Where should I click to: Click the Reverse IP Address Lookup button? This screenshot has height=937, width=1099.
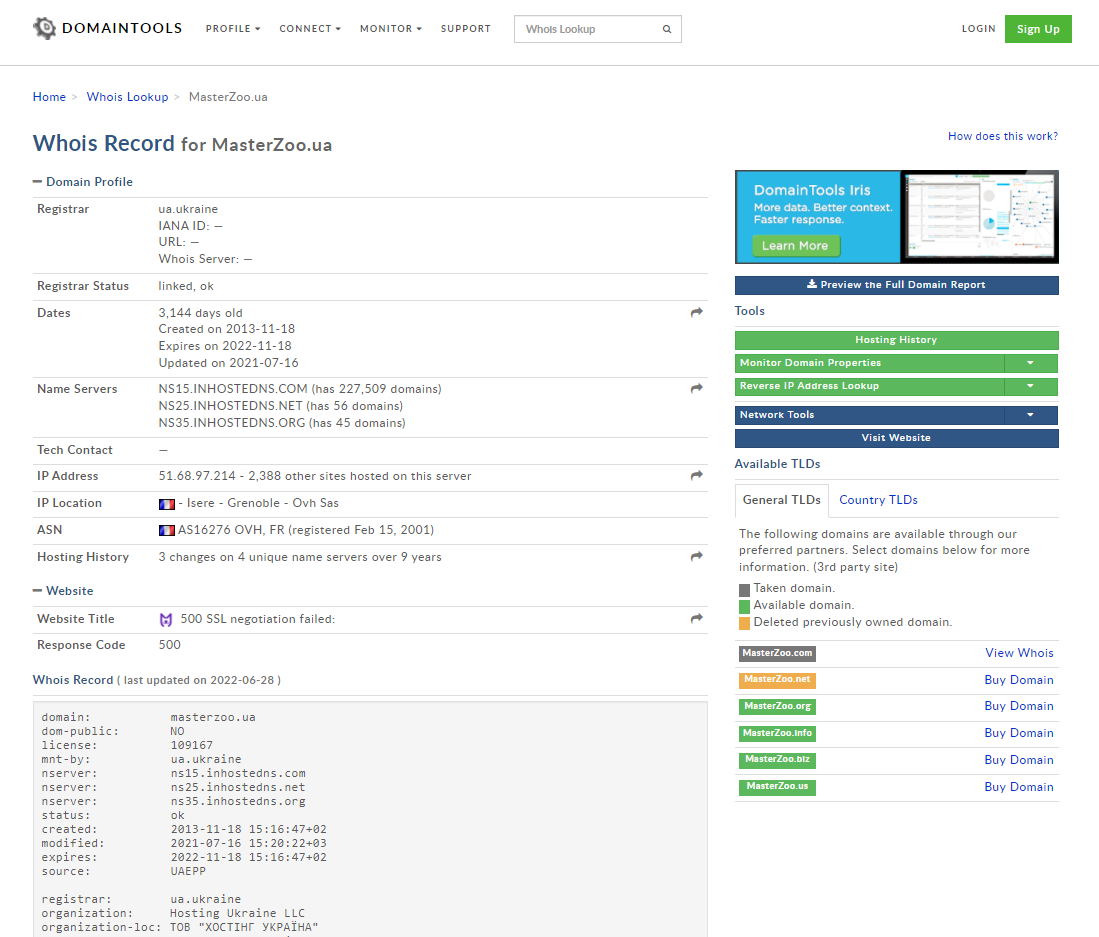[x=869, y=386]
